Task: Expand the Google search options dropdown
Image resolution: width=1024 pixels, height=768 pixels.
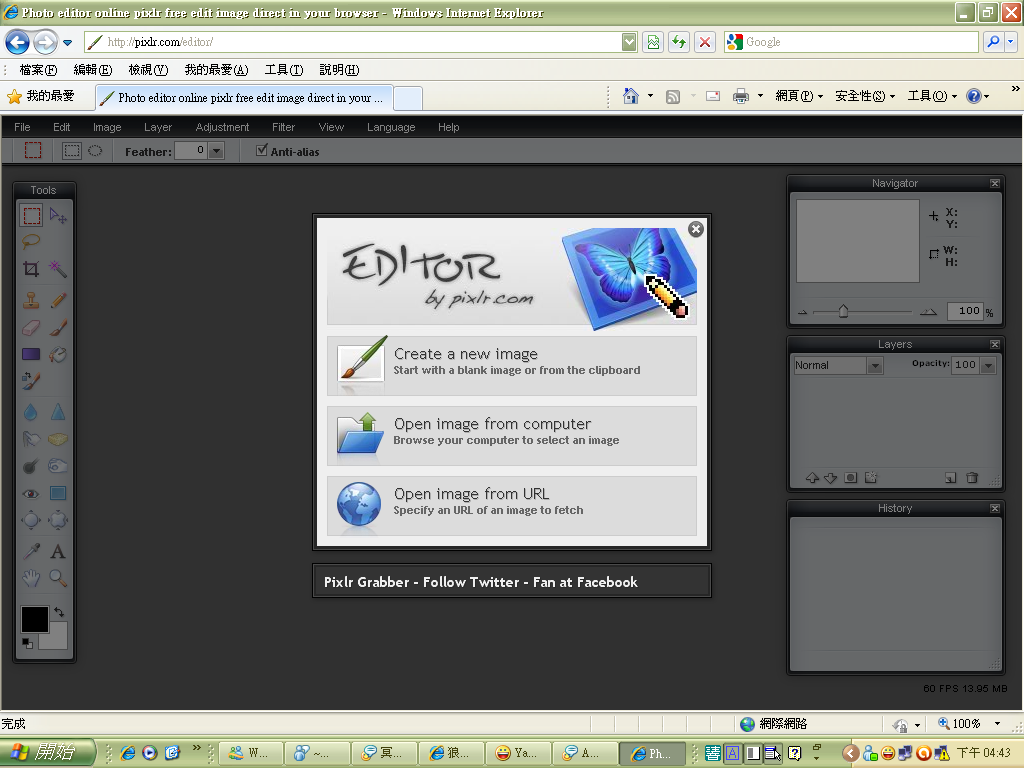Action: click(1010, 42)
